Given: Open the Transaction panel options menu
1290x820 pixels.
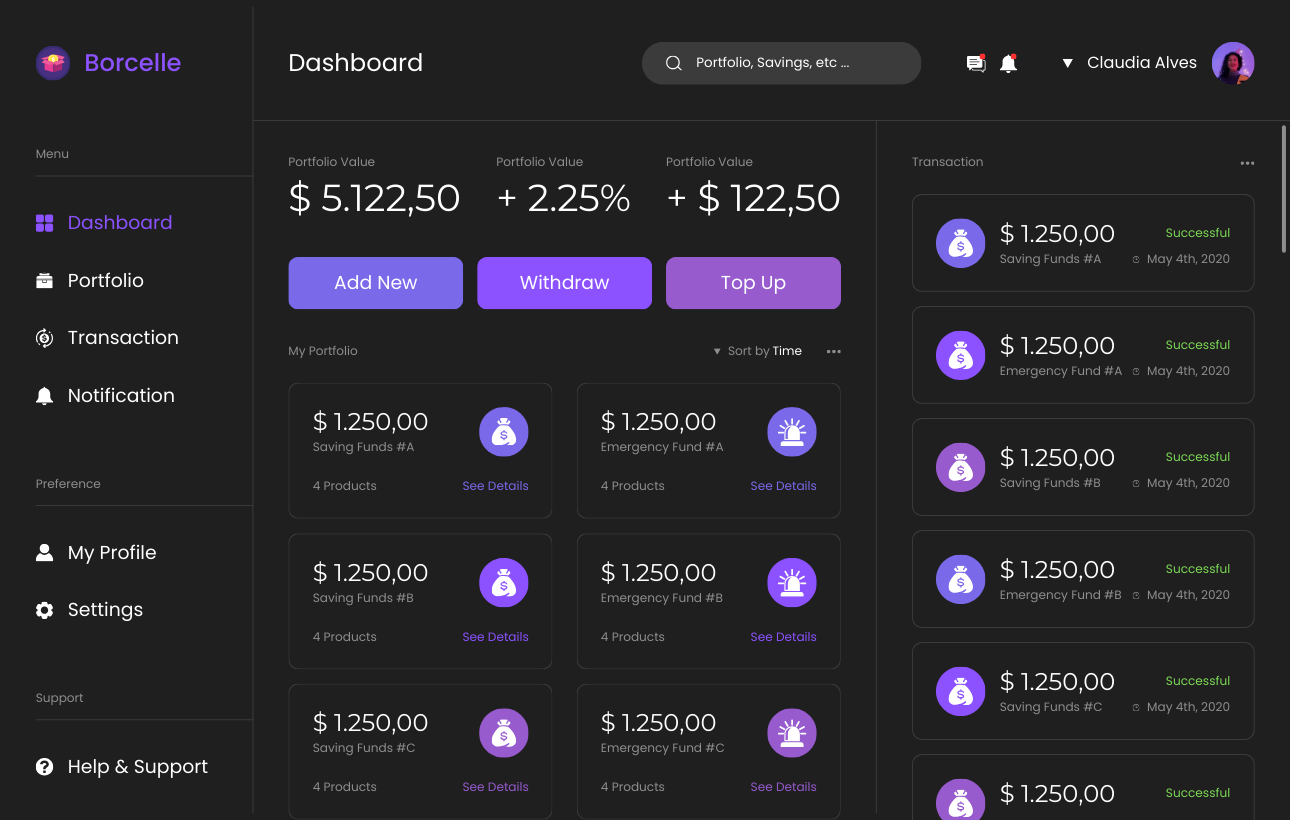Looking at the screenshot, I should coord(1247,162).
